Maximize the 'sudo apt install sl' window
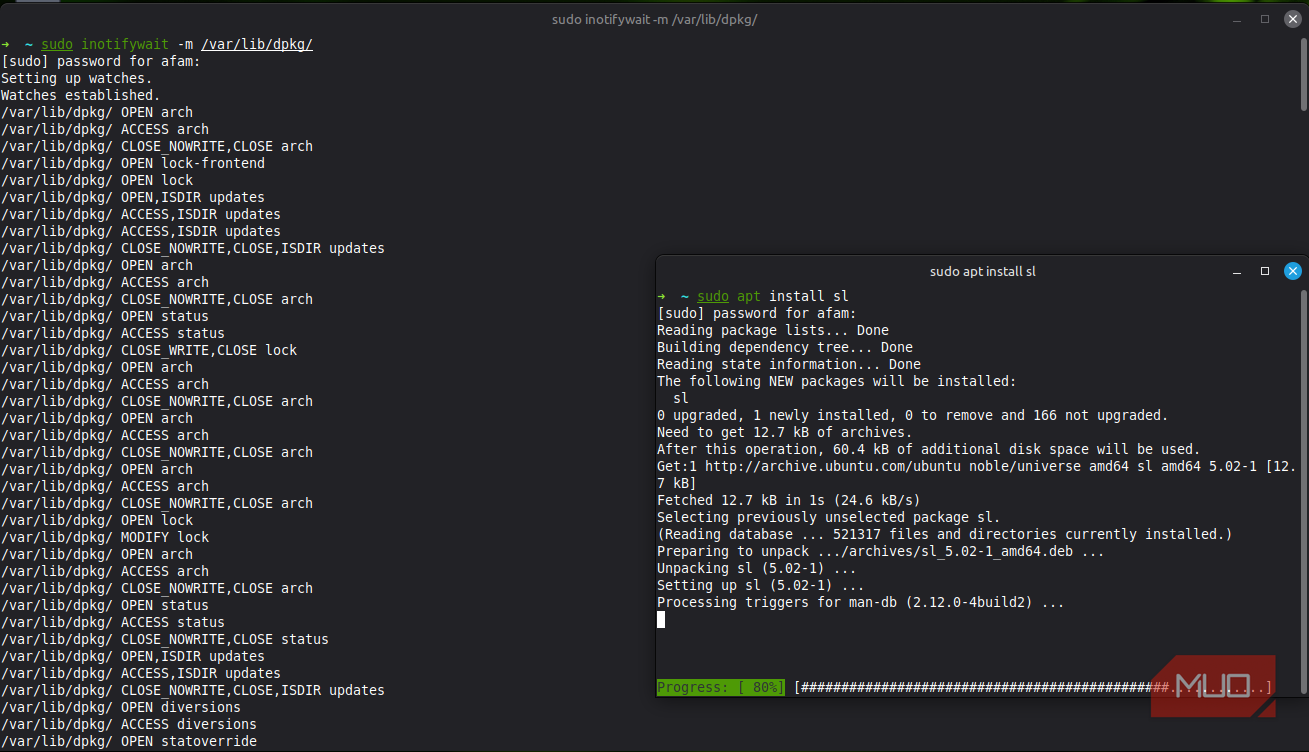Screen dimensions: 1309x752 click(x=1265, y=271)
